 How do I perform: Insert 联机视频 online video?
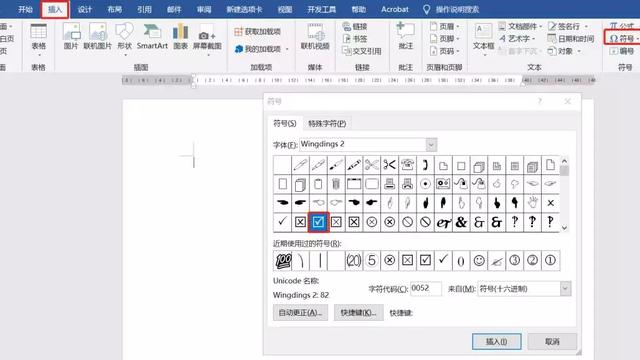(x=315, y=37)
